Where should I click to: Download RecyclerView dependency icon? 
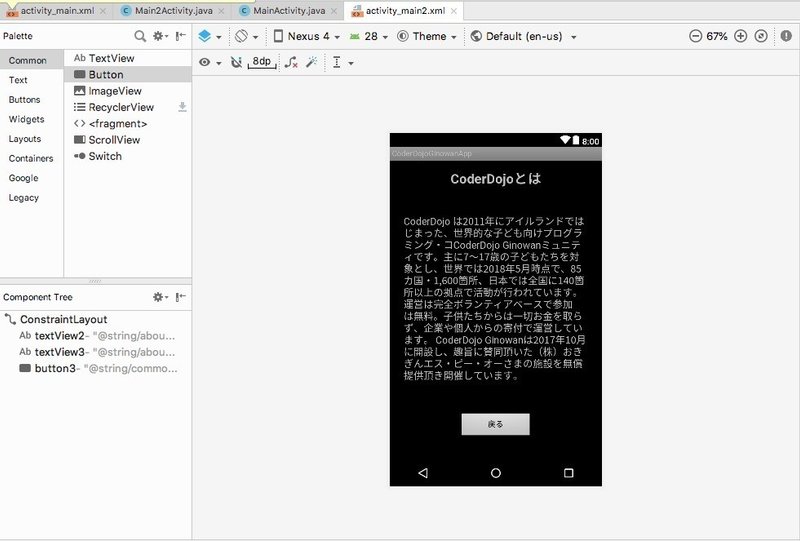(182, 107)
